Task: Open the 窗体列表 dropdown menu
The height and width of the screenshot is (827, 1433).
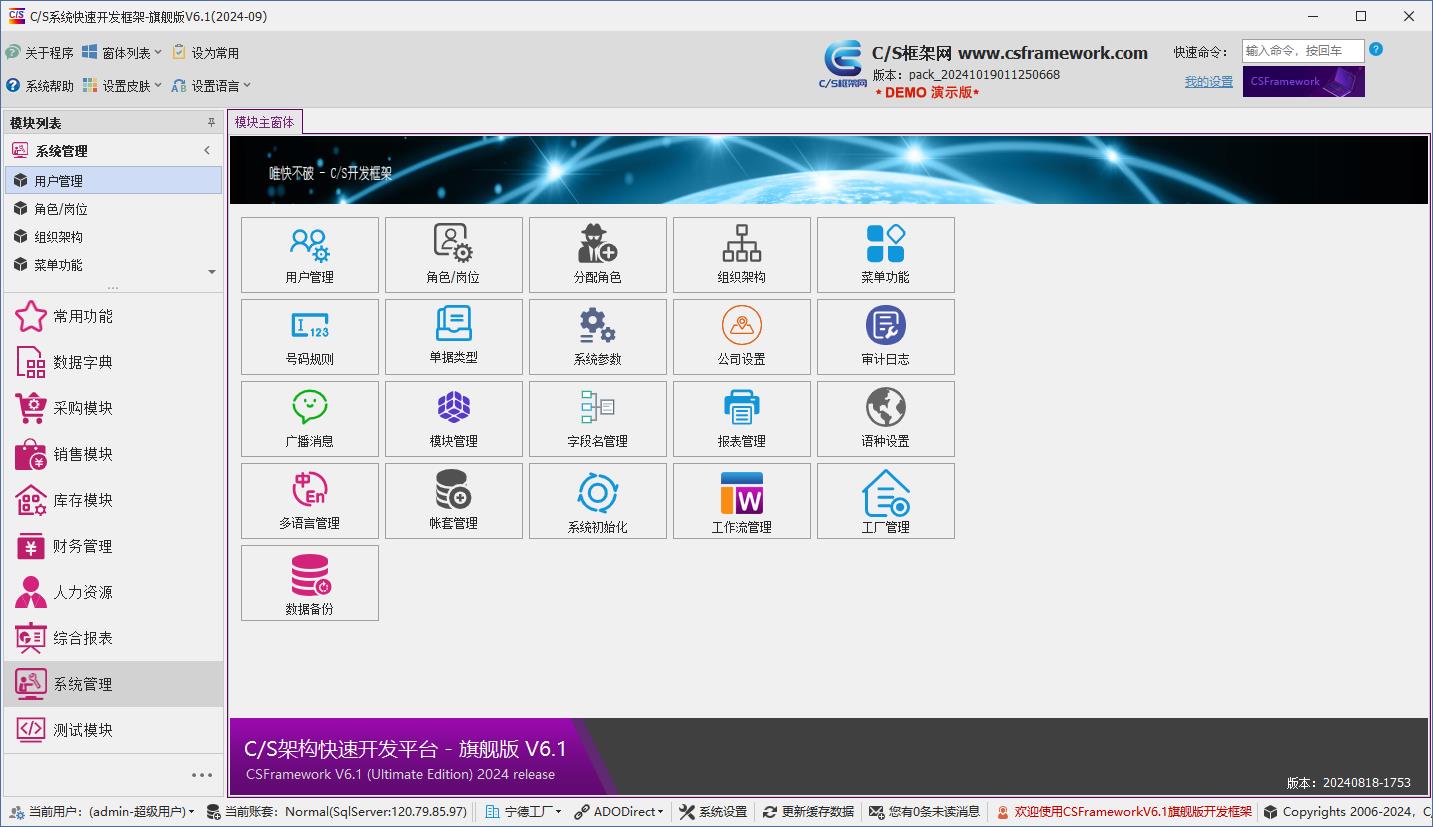Action: (122, 53)
